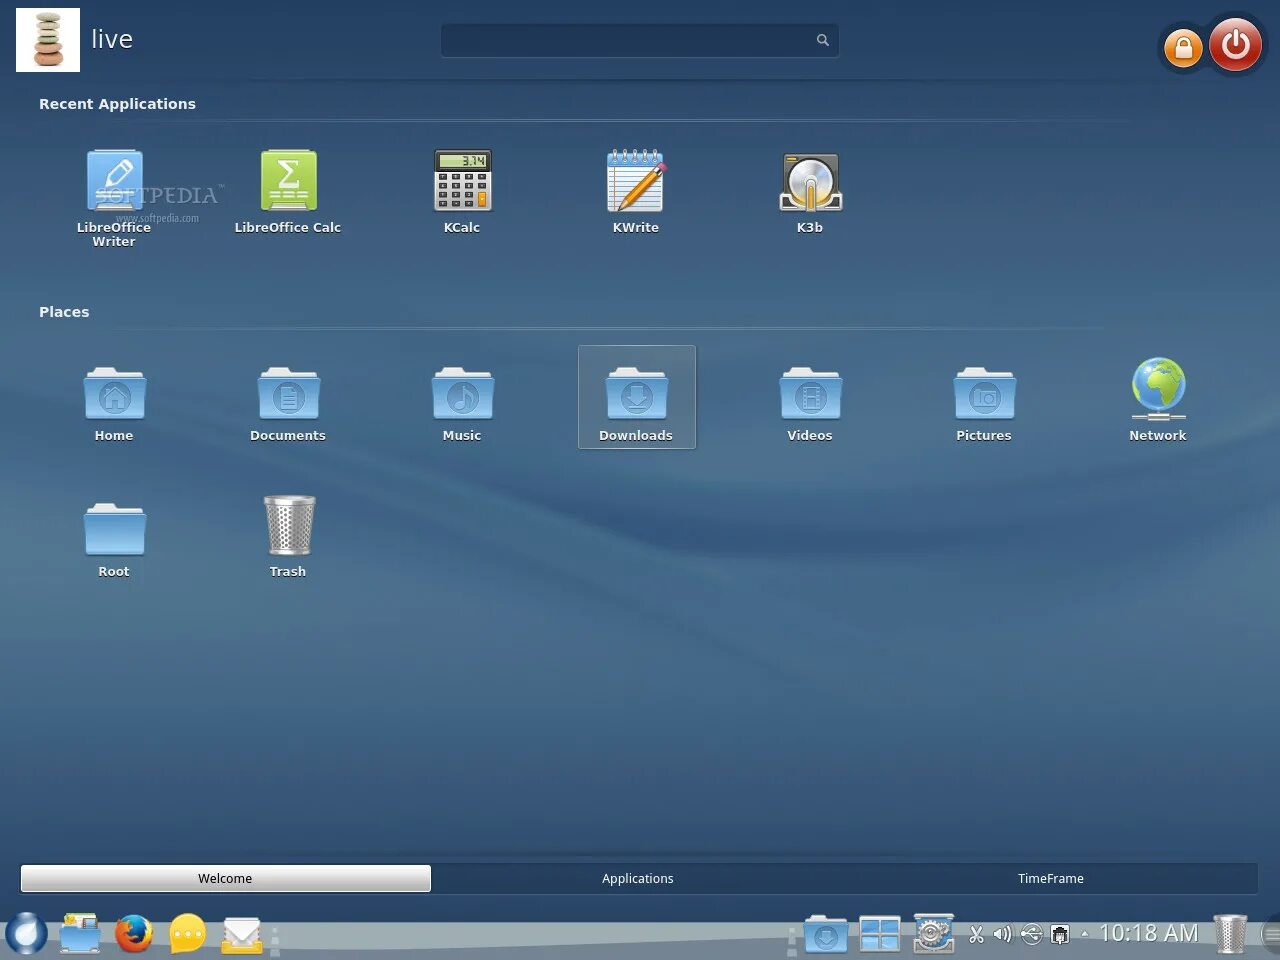The height and width of the screenshot is (960, 1280).
Task: Open the Root folder
Action: (x=114, y=539)
